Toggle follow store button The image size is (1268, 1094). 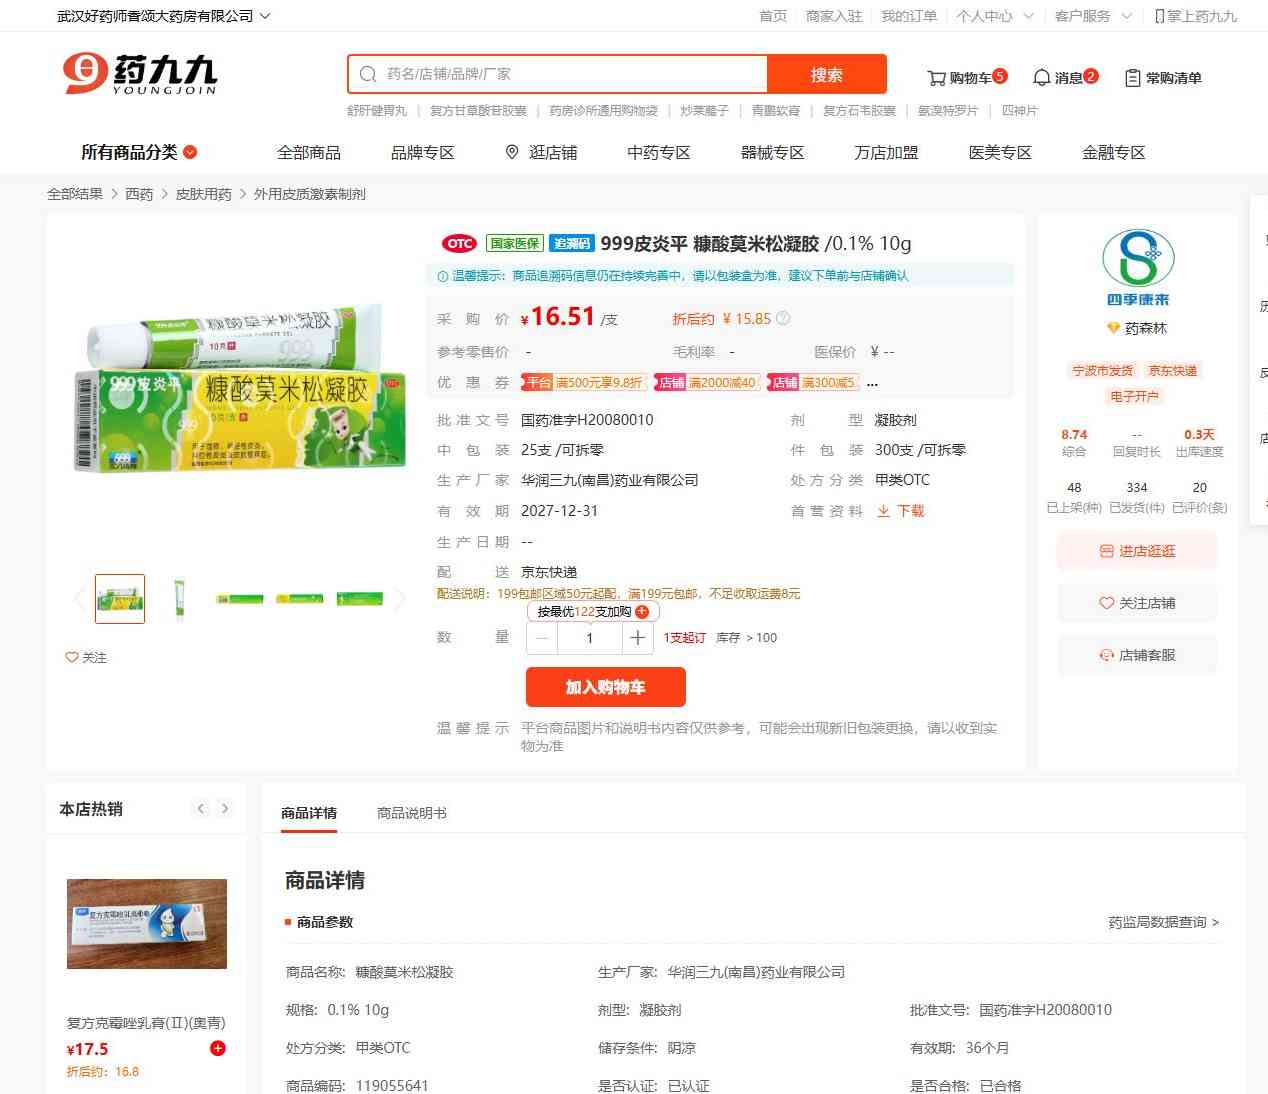[x=1137, y=603]
